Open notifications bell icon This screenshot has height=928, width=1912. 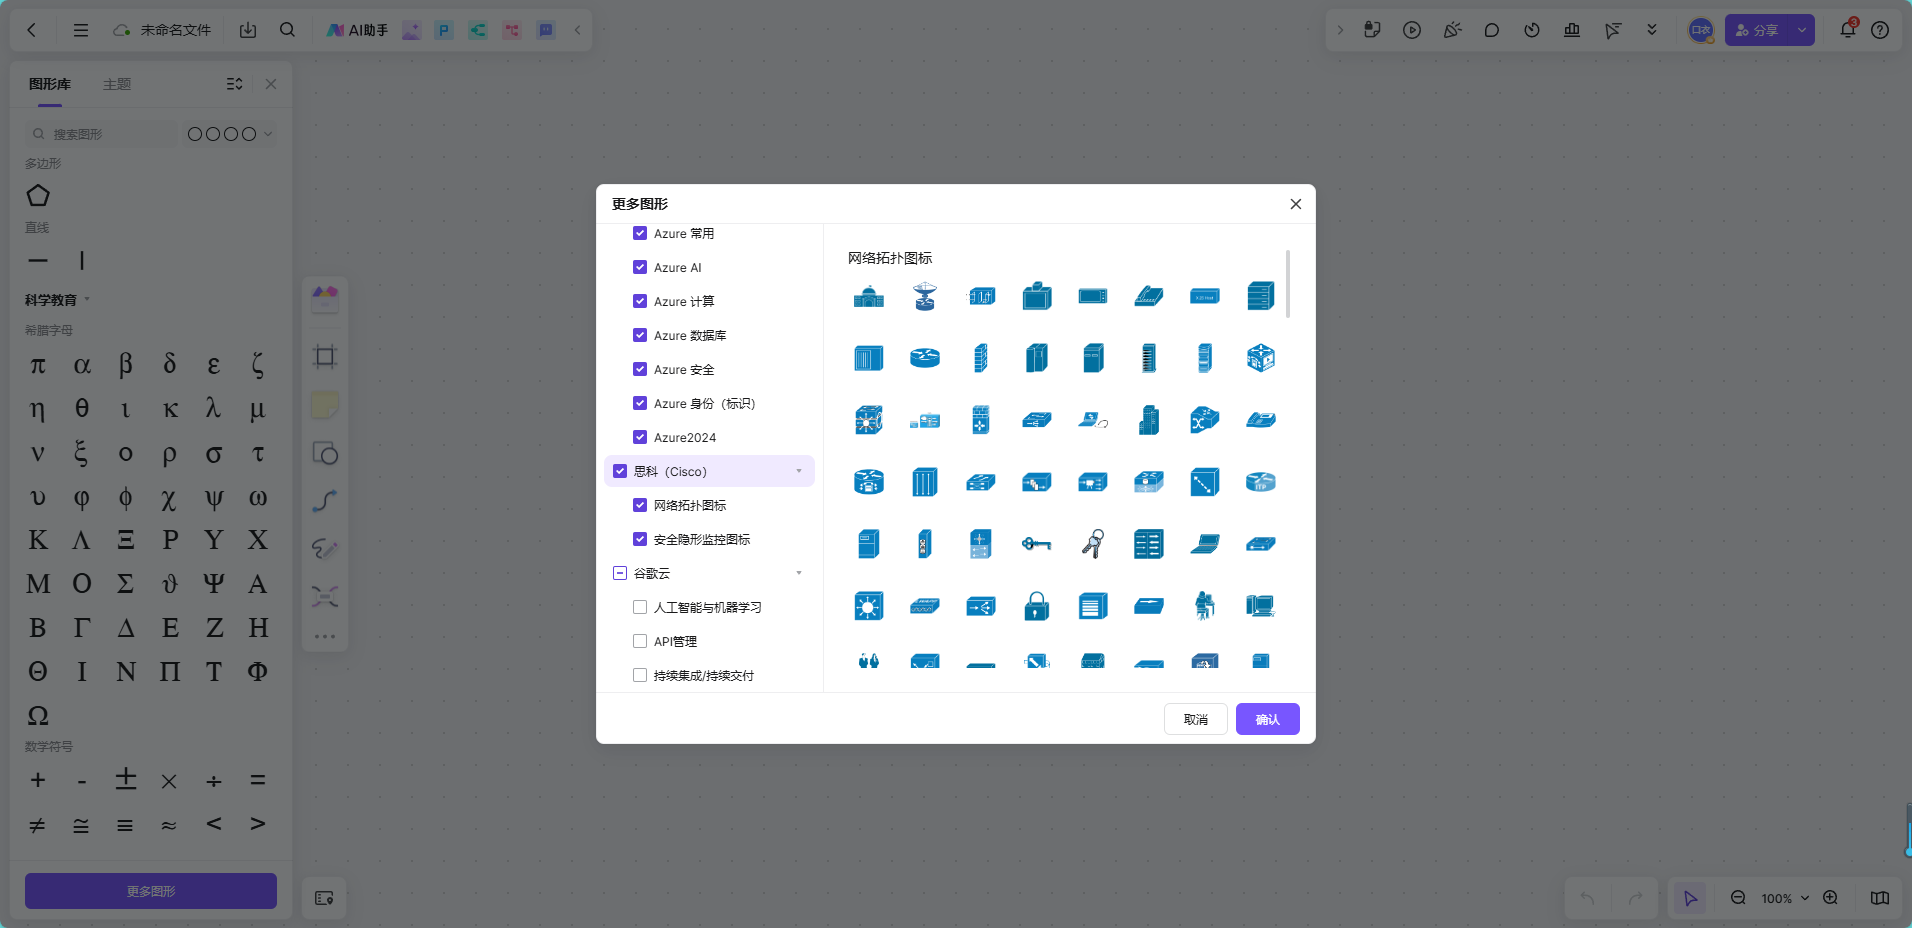pos(1848,30)
